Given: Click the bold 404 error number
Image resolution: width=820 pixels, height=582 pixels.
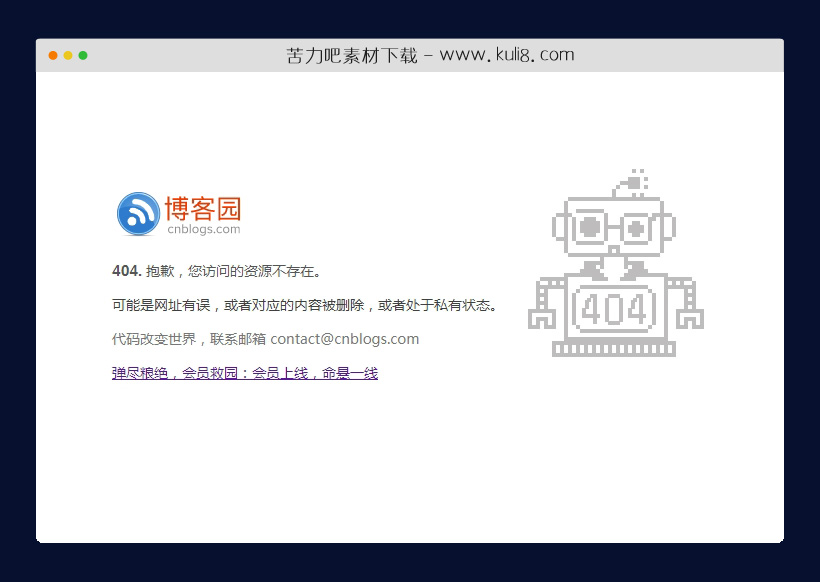Looking at the screenshot, I should pyautogui.click(x=122, y=270).
